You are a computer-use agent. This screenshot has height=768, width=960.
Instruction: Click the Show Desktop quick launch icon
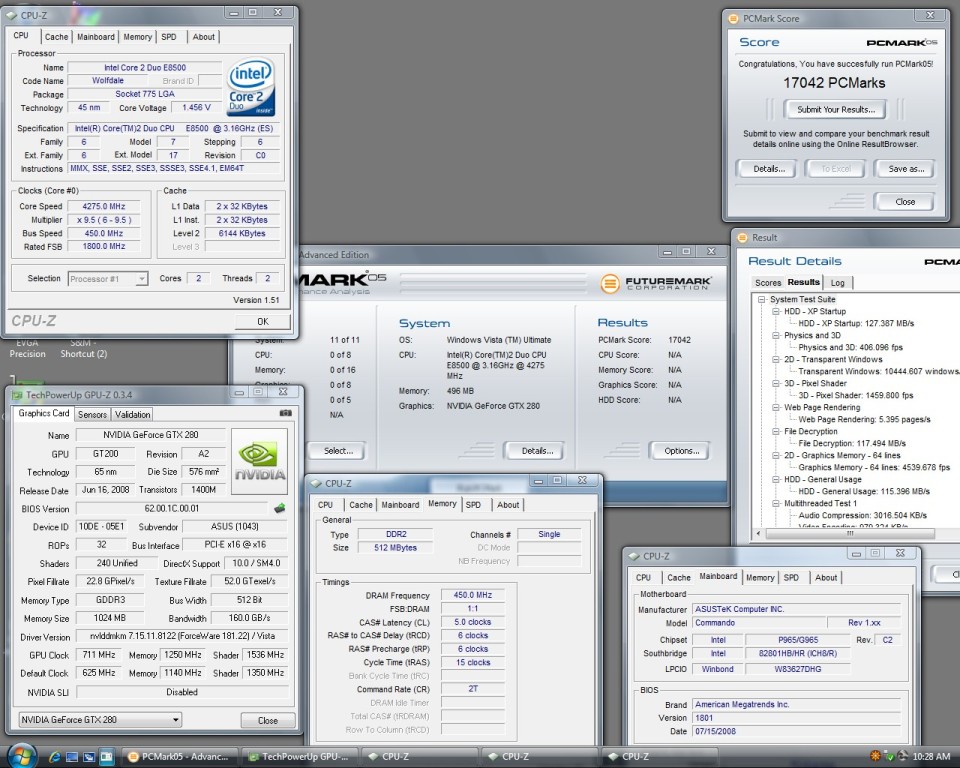[72, 757]
